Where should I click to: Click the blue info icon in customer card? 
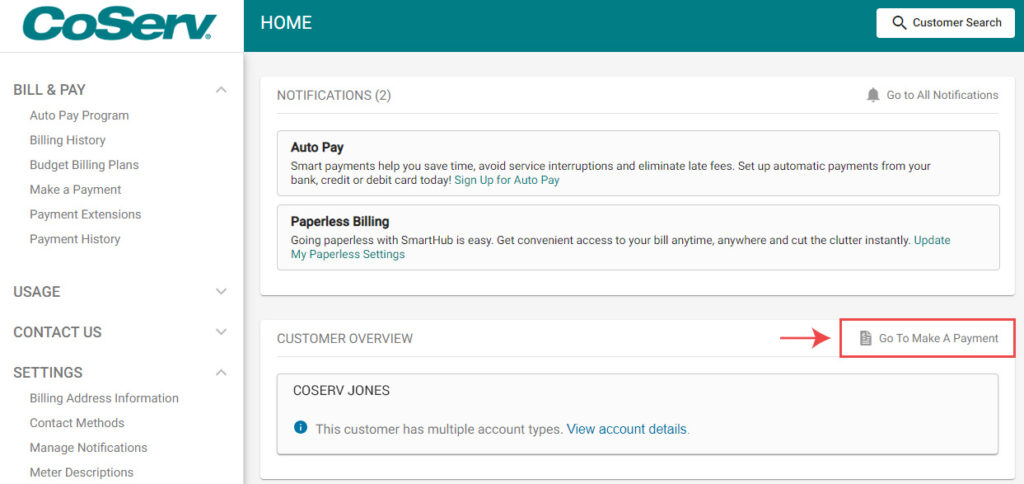[300, 428]
